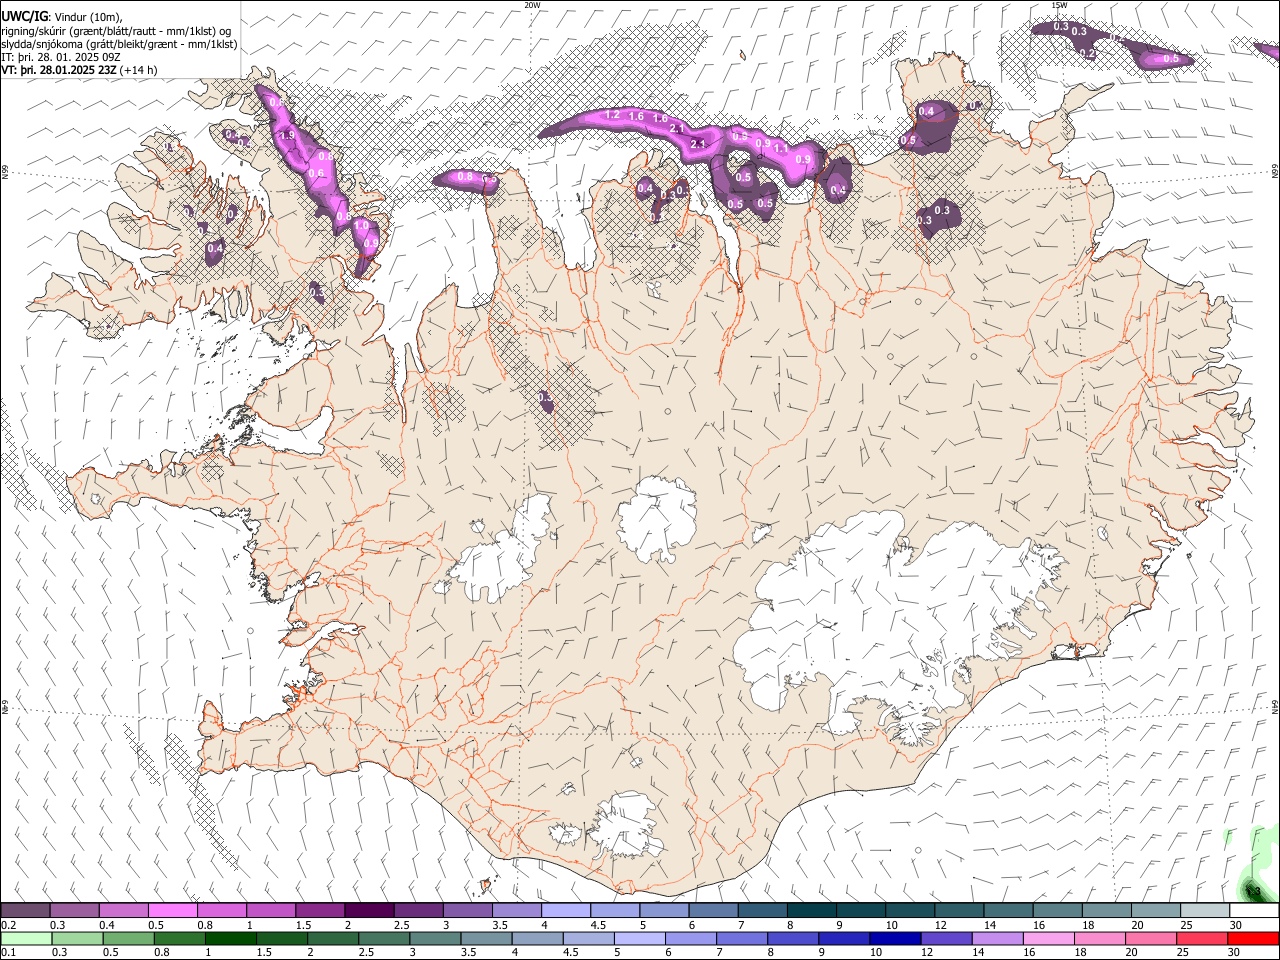Screen dimensions: 1280x960
Task: Select lower pale green swatch between 0.1 and 0.3
Action: pos(26,938)
